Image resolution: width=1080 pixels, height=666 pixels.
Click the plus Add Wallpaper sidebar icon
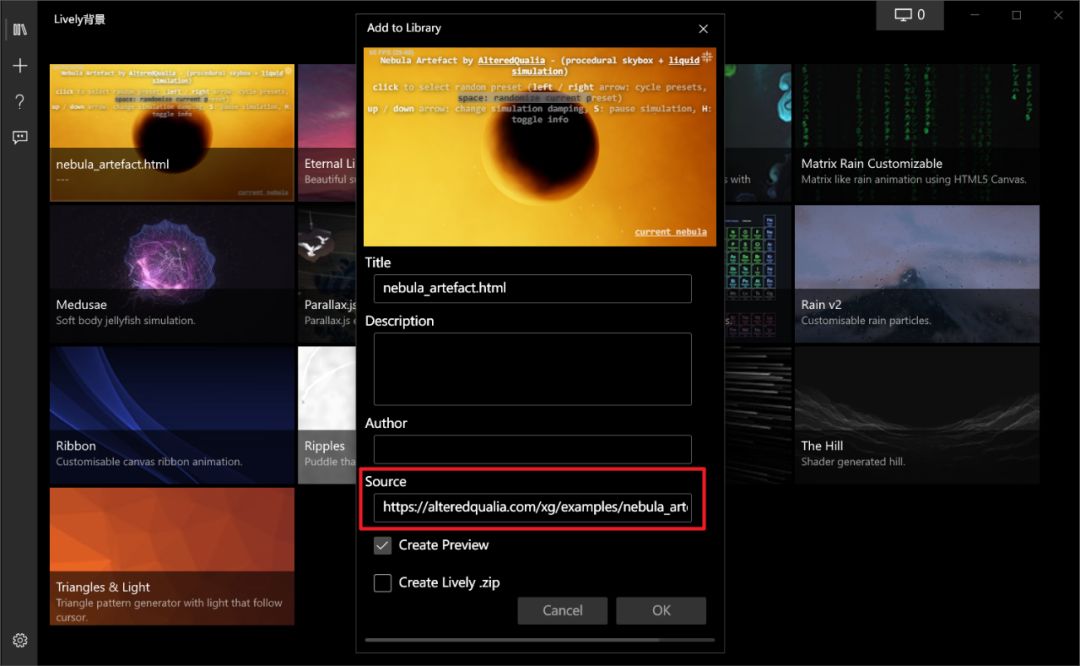(x=19, y=66)
